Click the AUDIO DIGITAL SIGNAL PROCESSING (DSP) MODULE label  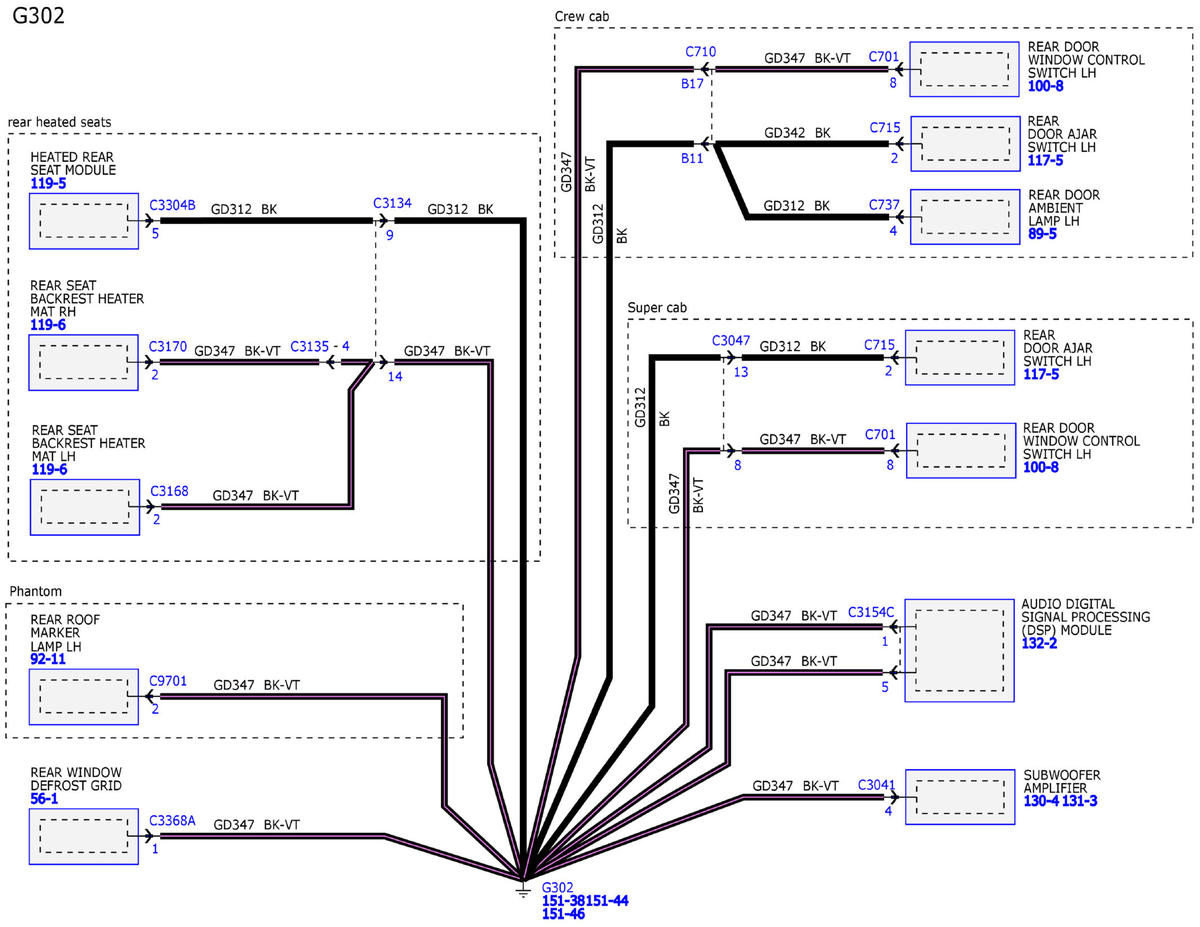point(1085,617)
